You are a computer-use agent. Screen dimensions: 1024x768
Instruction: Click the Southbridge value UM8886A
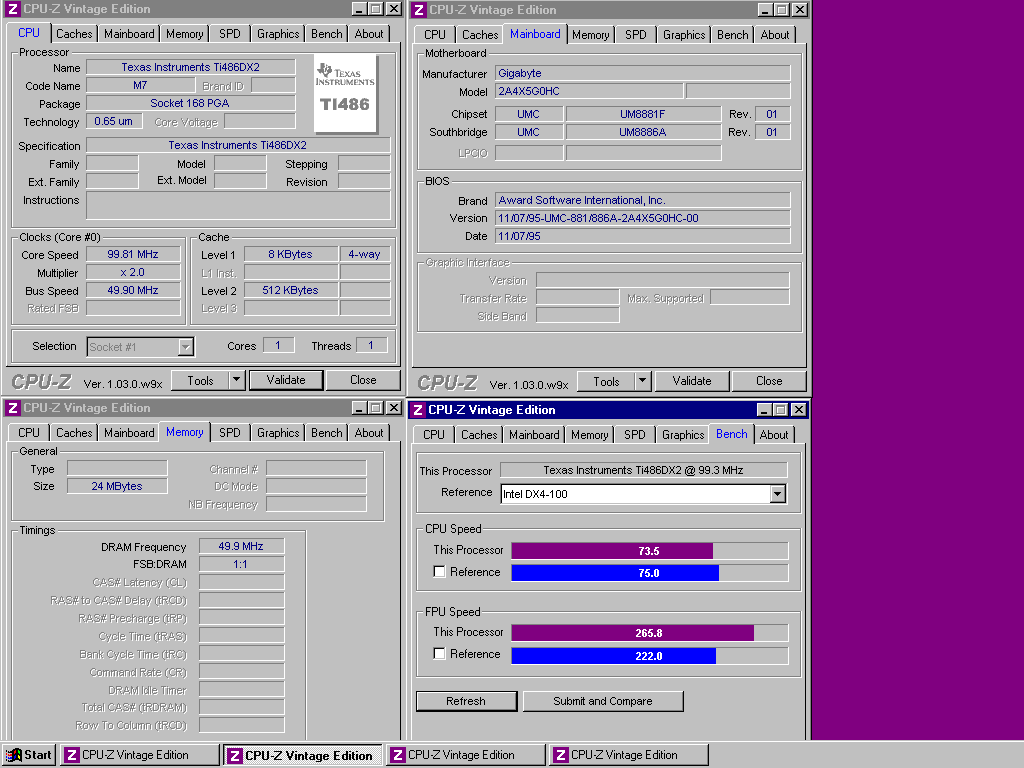643,133
